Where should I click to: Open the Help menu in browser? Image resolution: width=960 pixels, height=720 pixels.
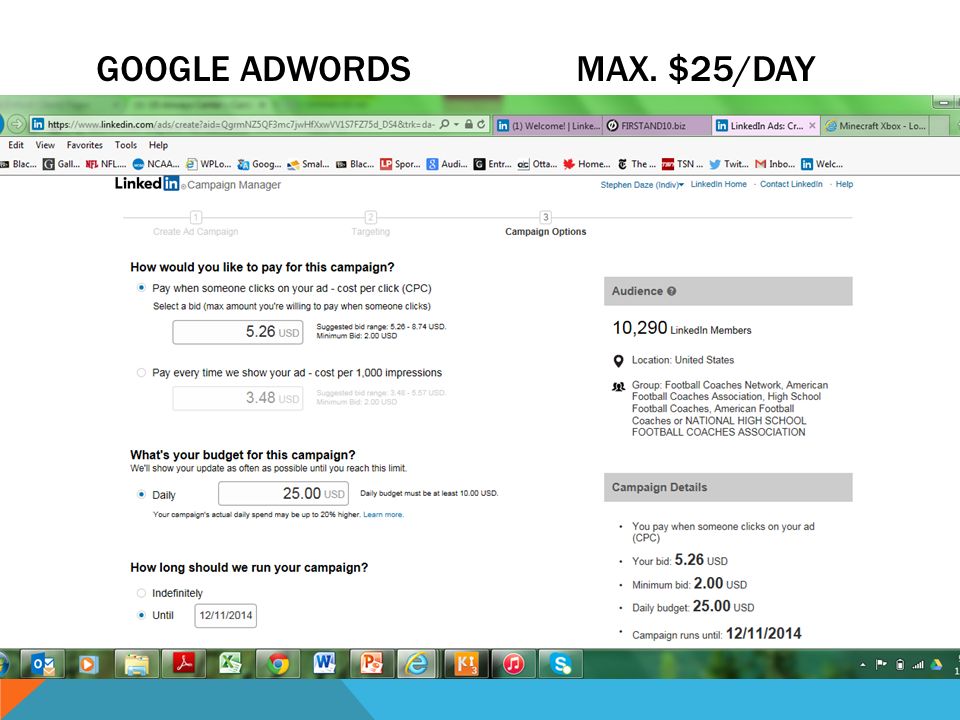coord(158,145)
